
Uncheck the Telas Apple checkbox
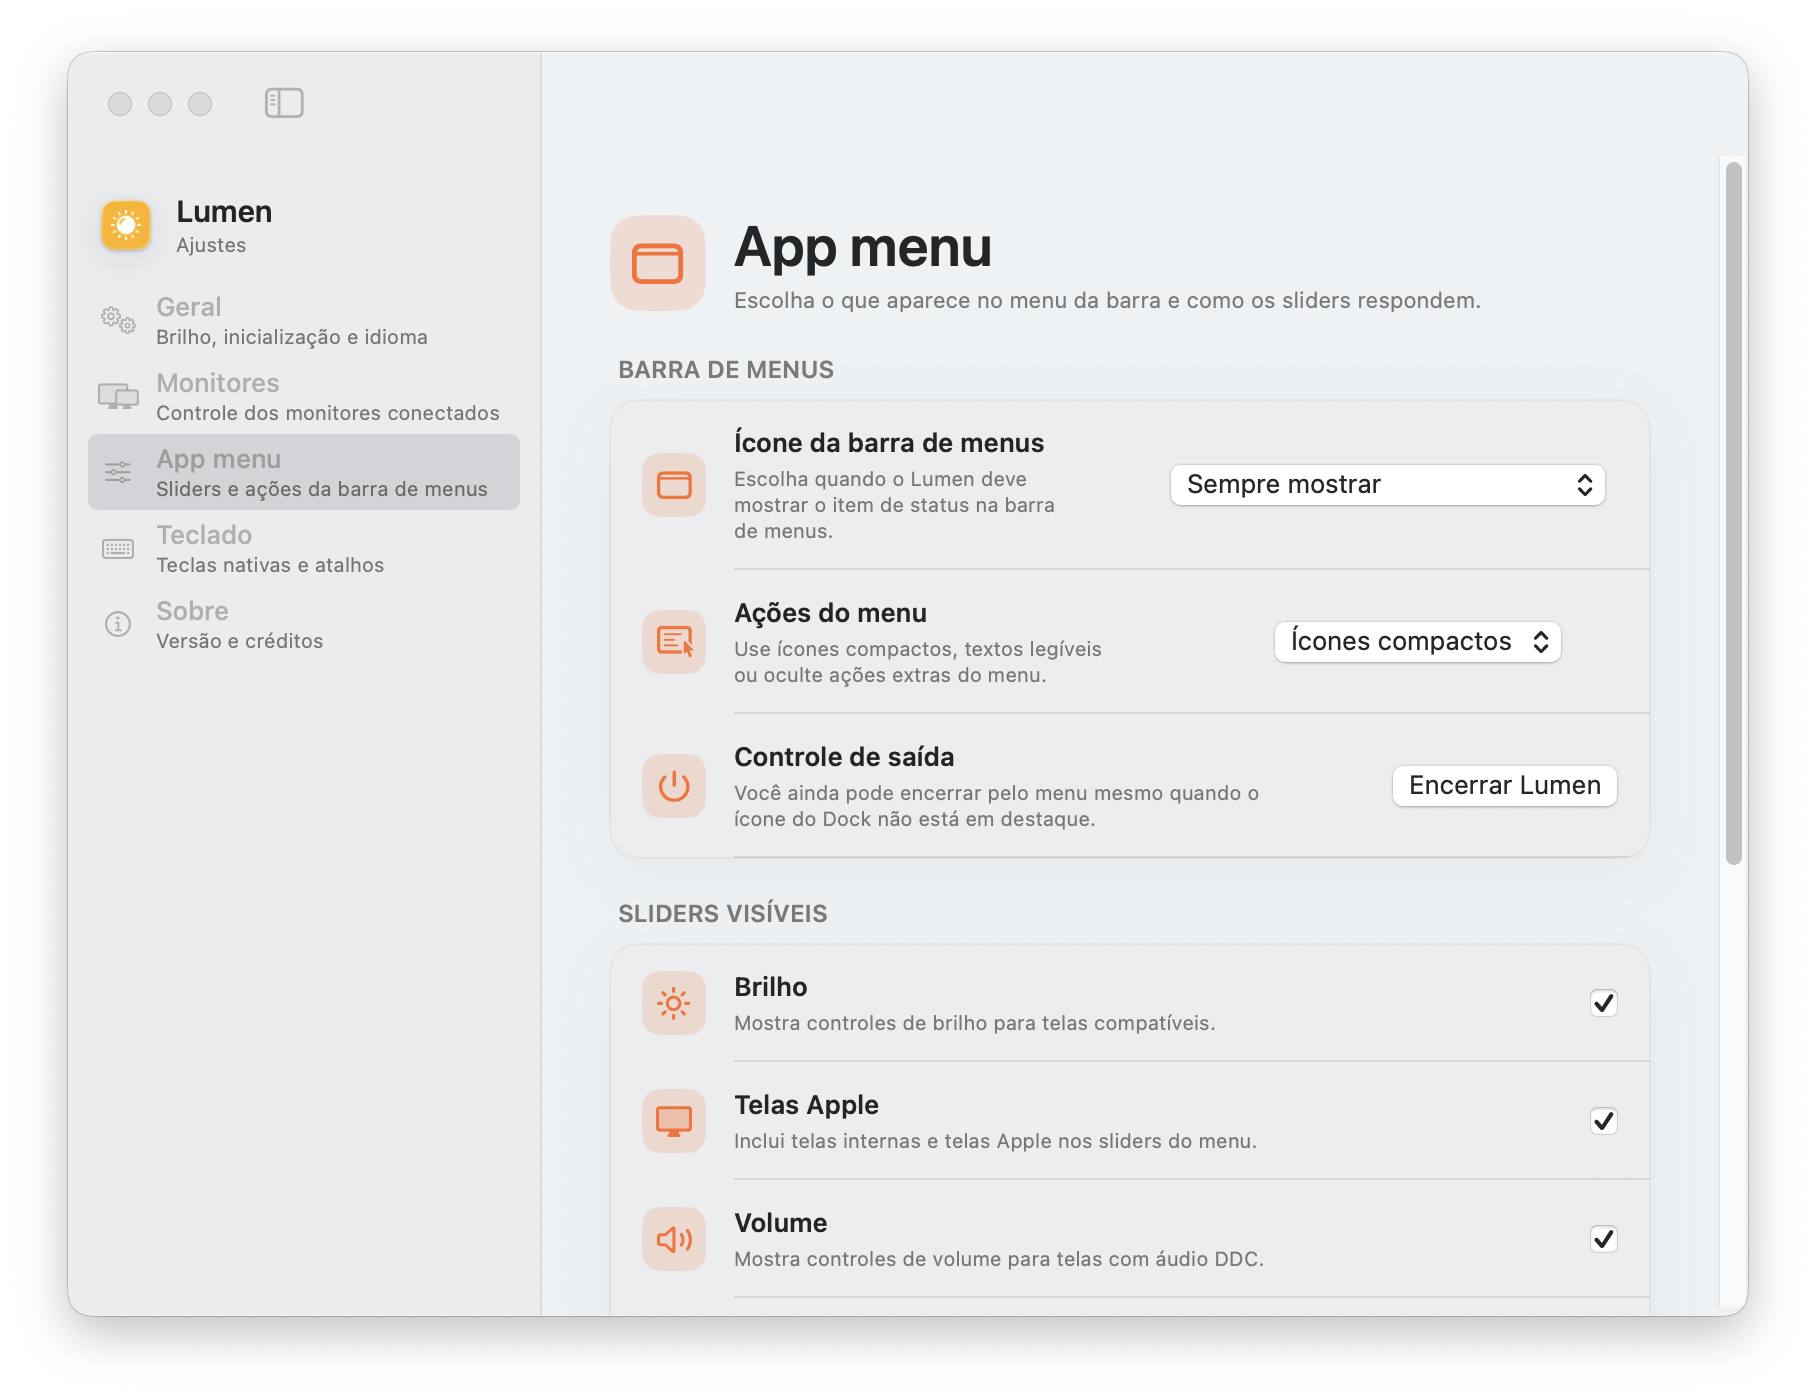tap(1604, 1121)
